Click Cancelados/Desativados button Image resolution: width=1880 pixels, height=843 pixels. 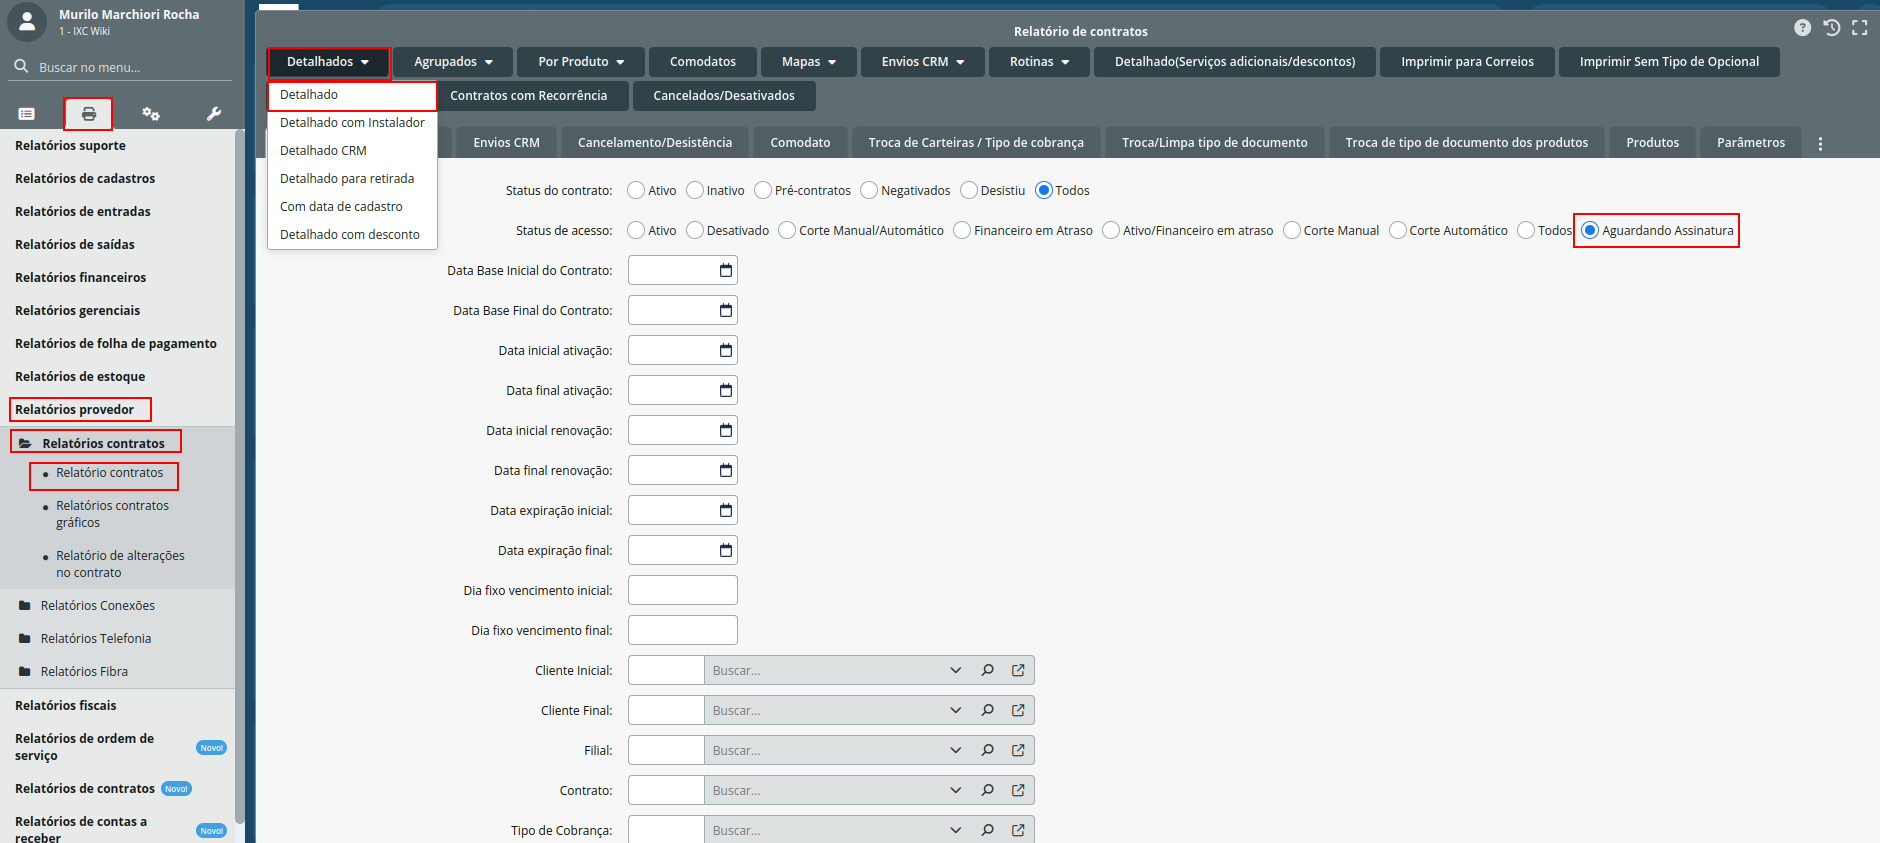(x=724, y=96)
